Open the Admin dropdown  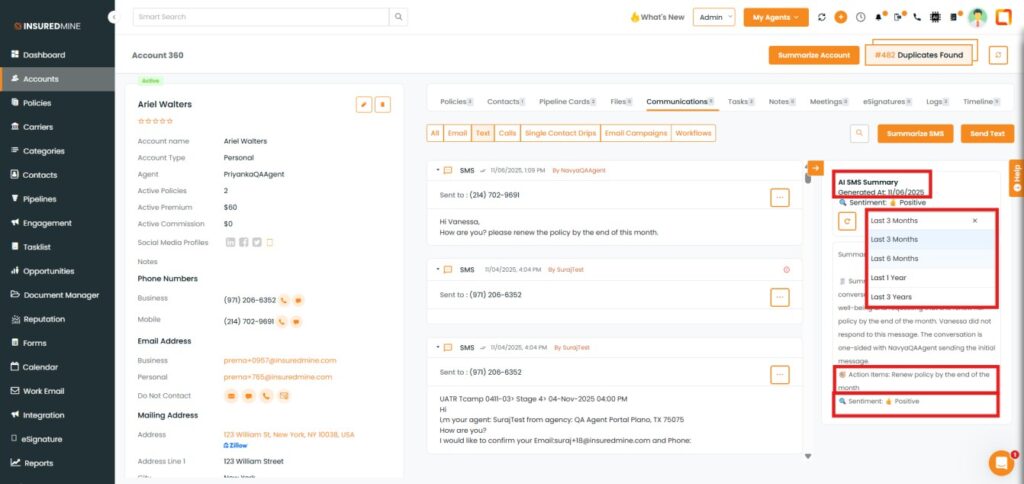click(714, 17)
